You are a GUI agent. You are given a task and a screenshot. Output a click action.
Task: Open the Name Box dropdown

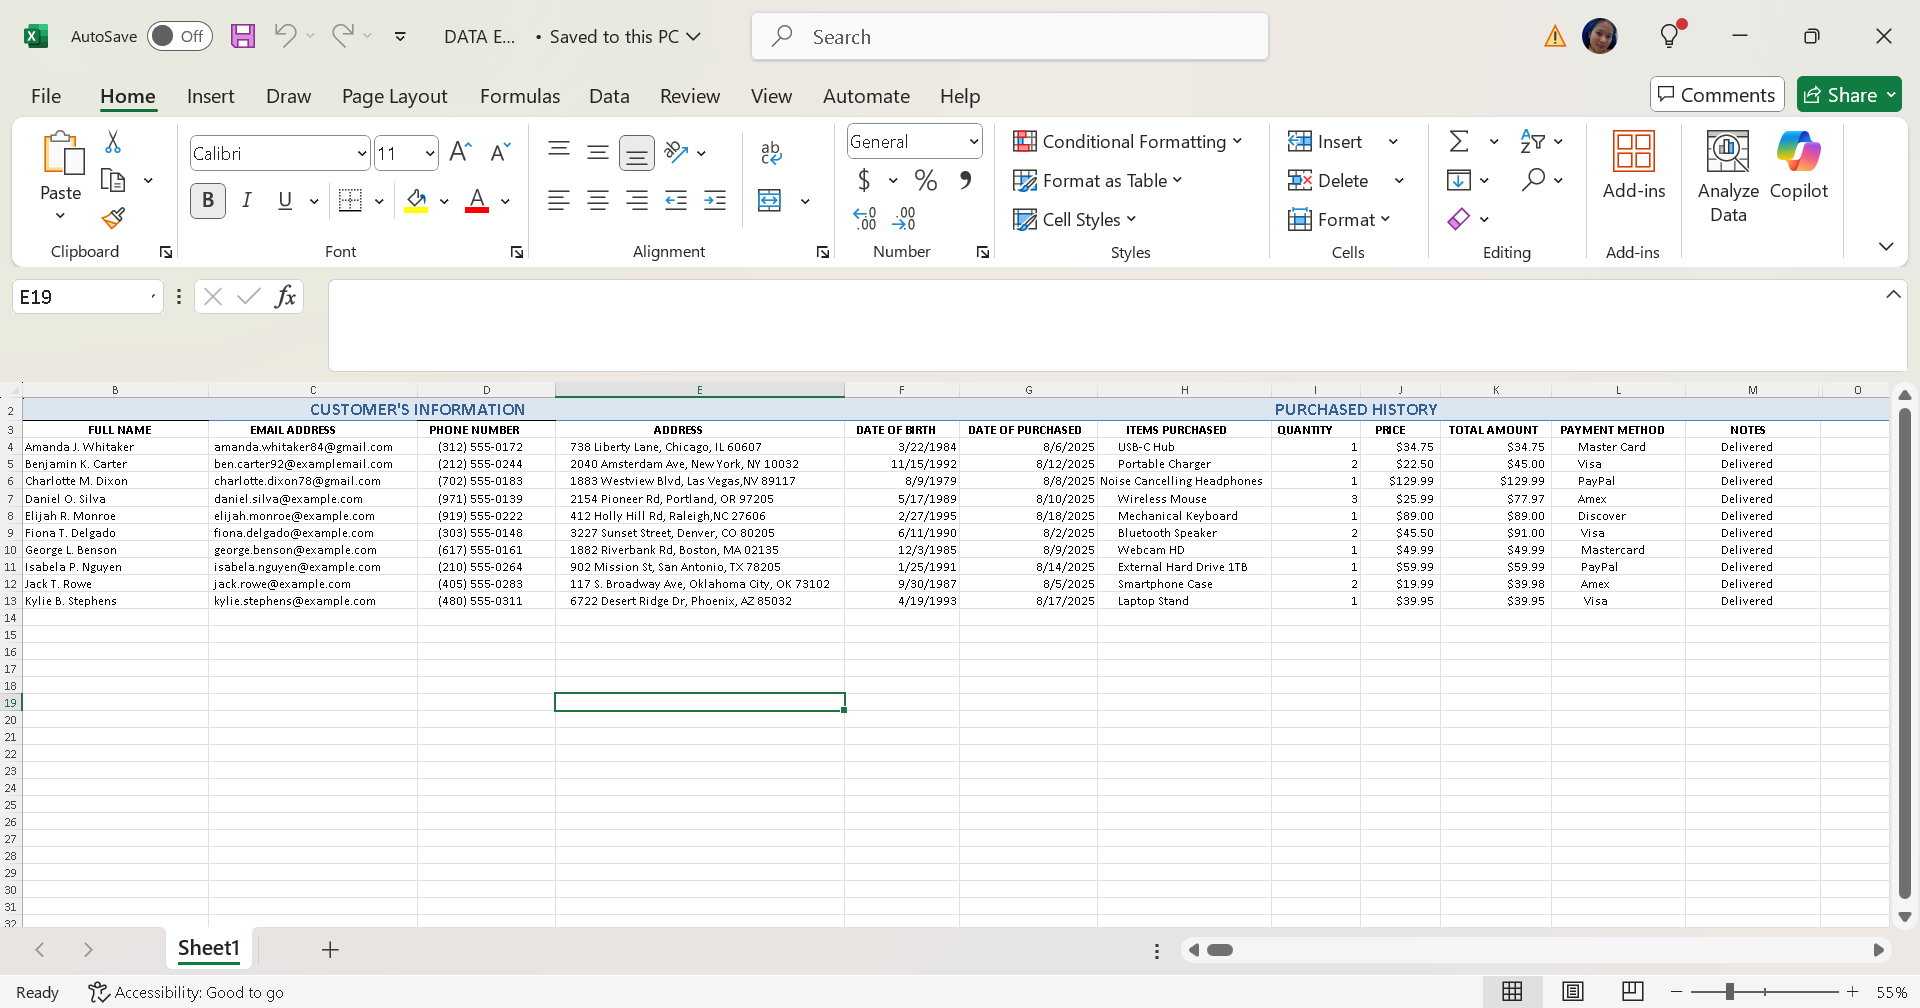[153, 297]
